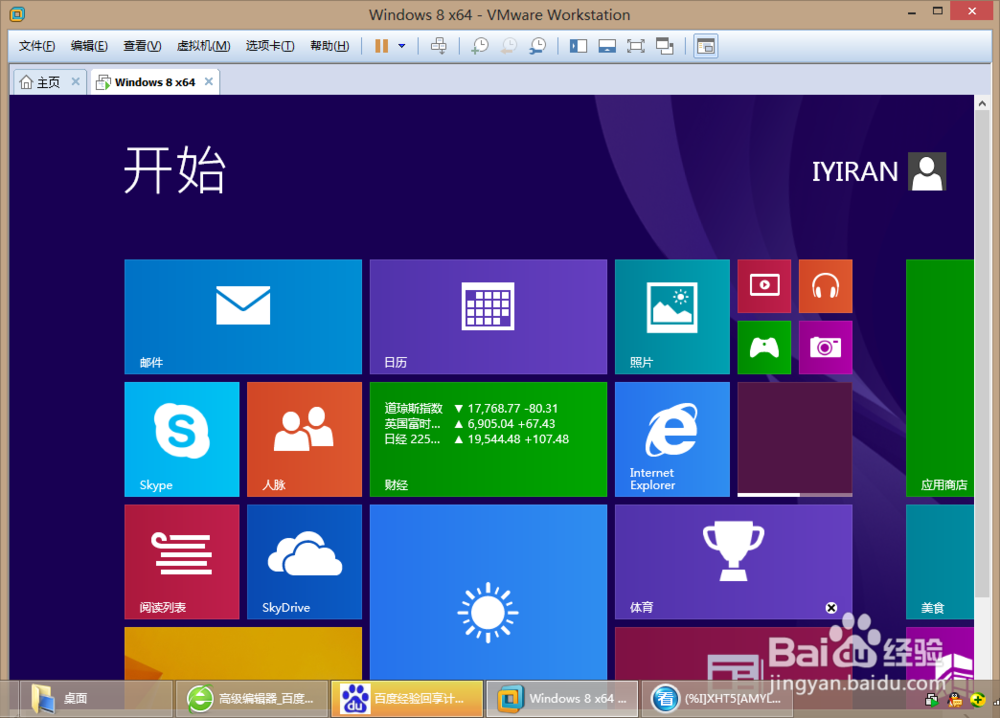The height and width of the screenshot is (718, 1000).
Task: Click the dark maroon loading tile
Action: 795,439
